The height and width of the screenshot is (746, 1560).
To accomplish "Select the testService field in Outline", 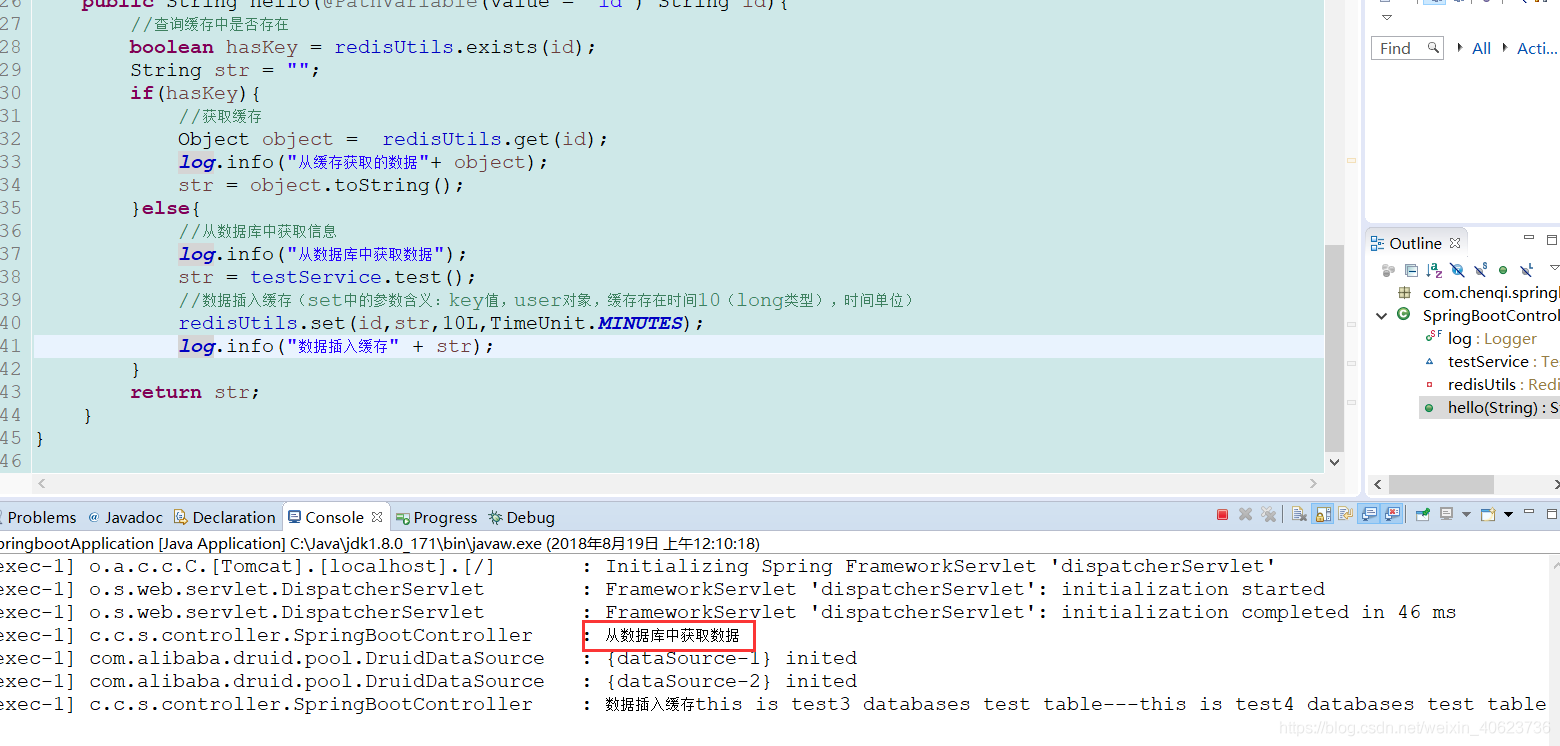I will [1503, 362].
